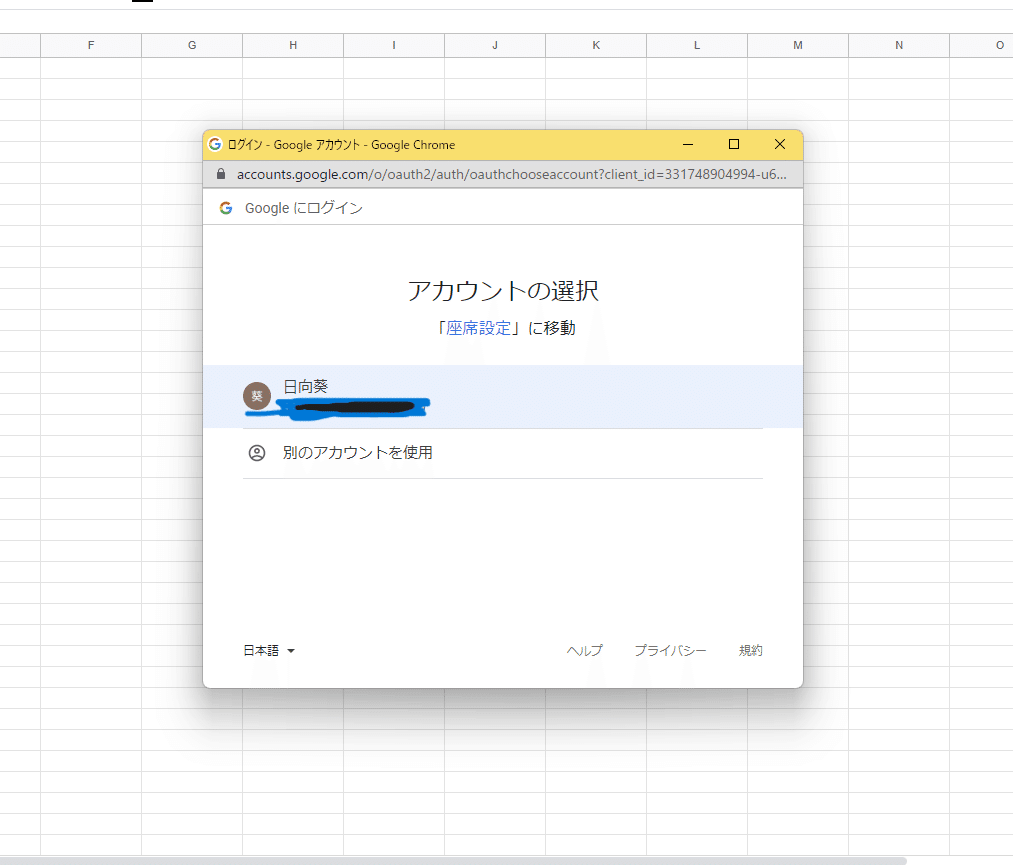Select column K header in spreadsheet

click(x=596, y=45)
